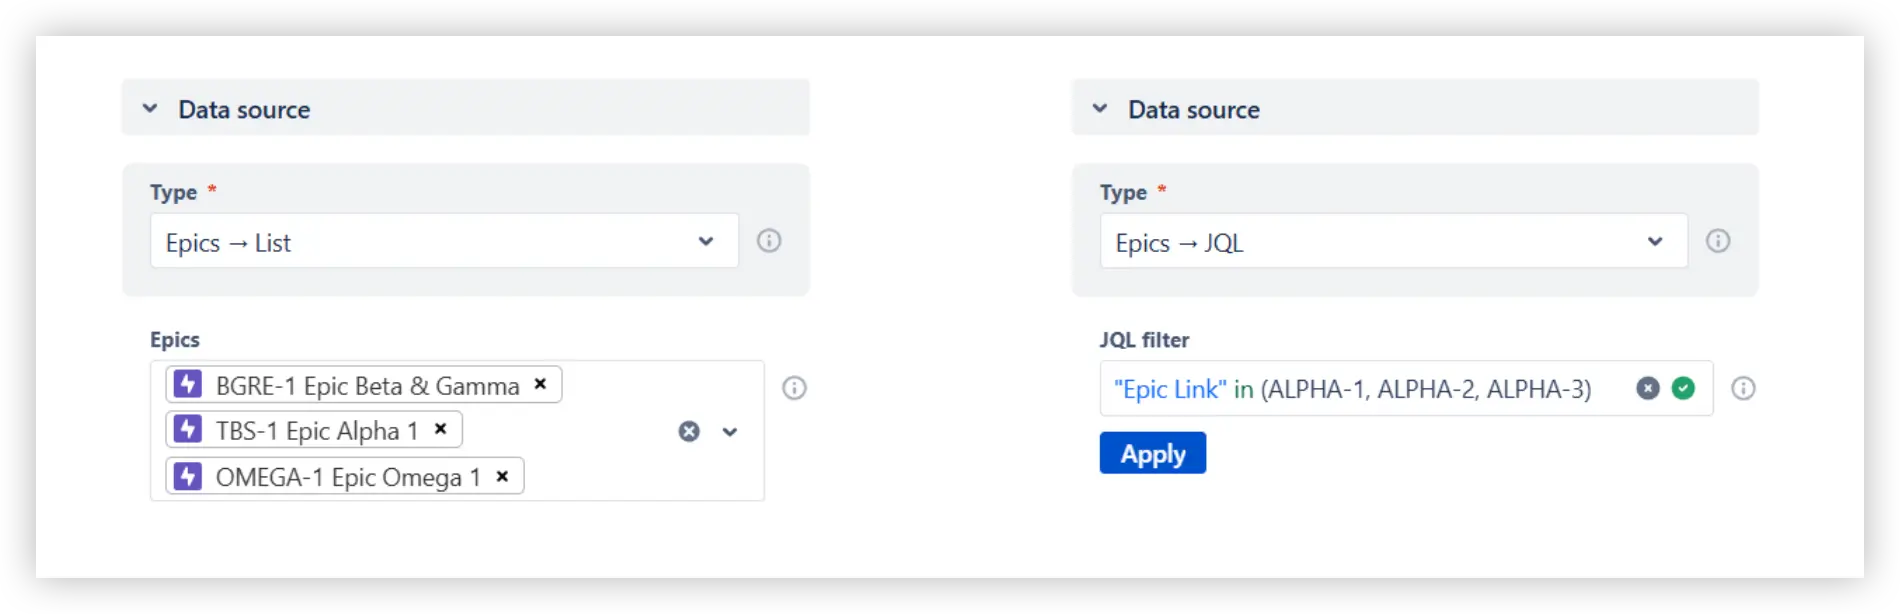Click the Apply button under the JQL filter

click(1152, 452)
